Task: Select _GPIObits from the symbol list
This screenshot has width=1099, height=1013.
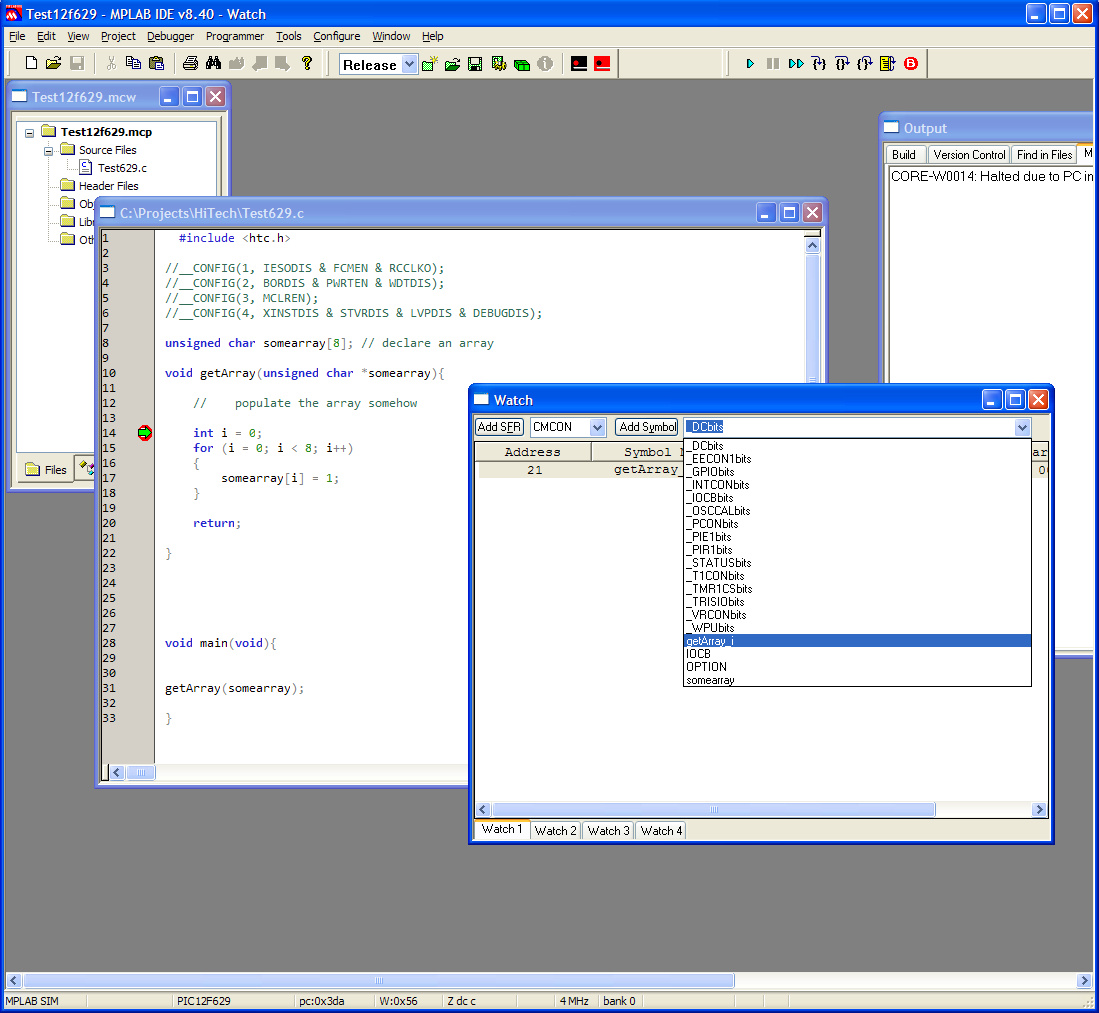Action: 857,472
